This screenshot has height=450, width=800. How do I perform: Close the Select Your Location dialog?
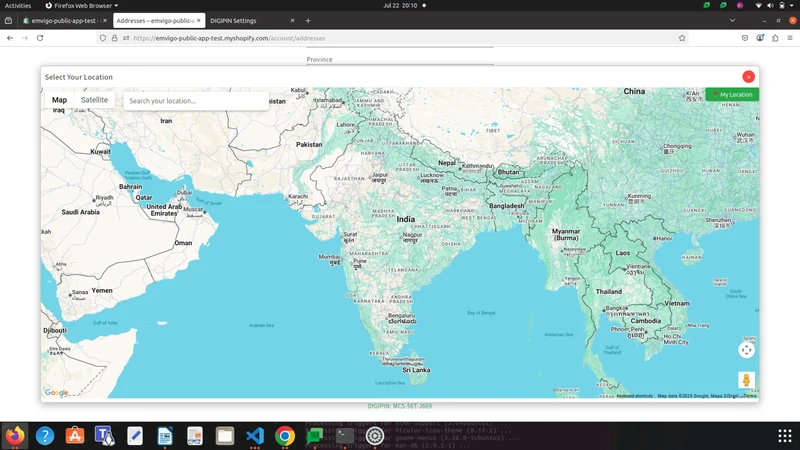(x=748, y=77)
